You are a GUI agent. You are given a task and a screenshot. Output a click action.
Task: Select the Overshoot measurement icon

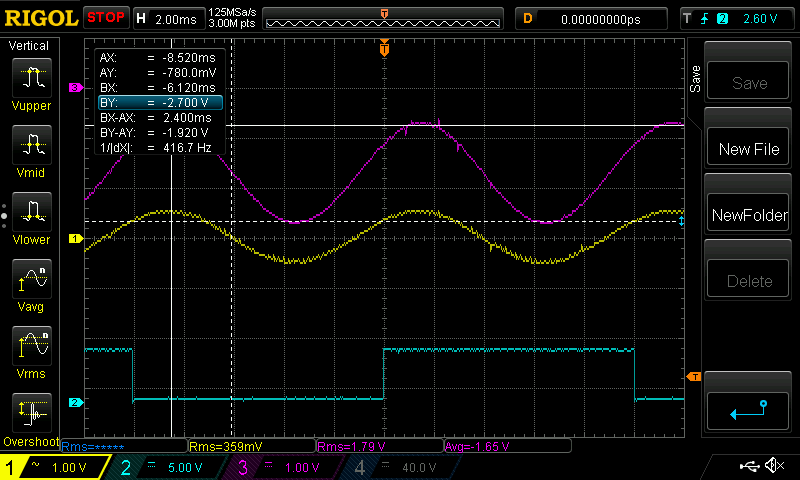point(32,411)
